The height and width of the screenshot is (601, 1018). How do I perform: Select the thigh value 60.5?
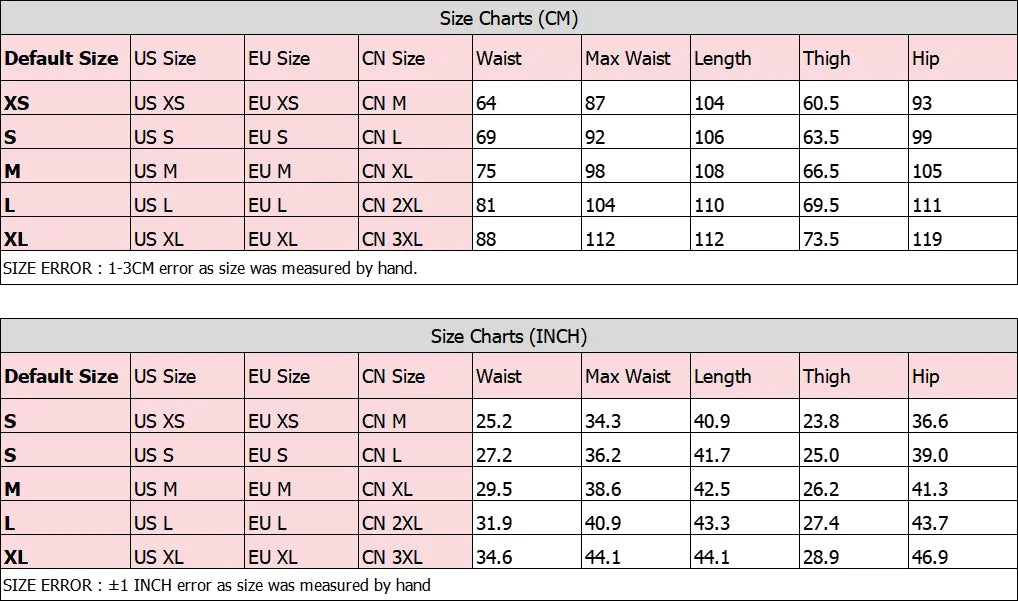coord(821,103)
